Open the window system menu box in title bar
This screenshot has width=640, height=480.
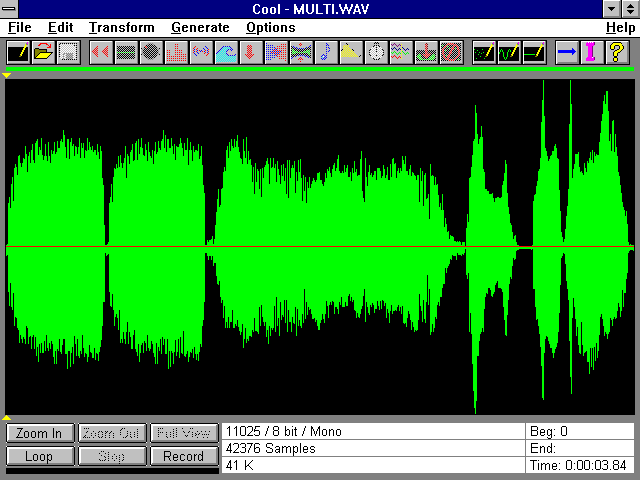[x=9, y=9]
